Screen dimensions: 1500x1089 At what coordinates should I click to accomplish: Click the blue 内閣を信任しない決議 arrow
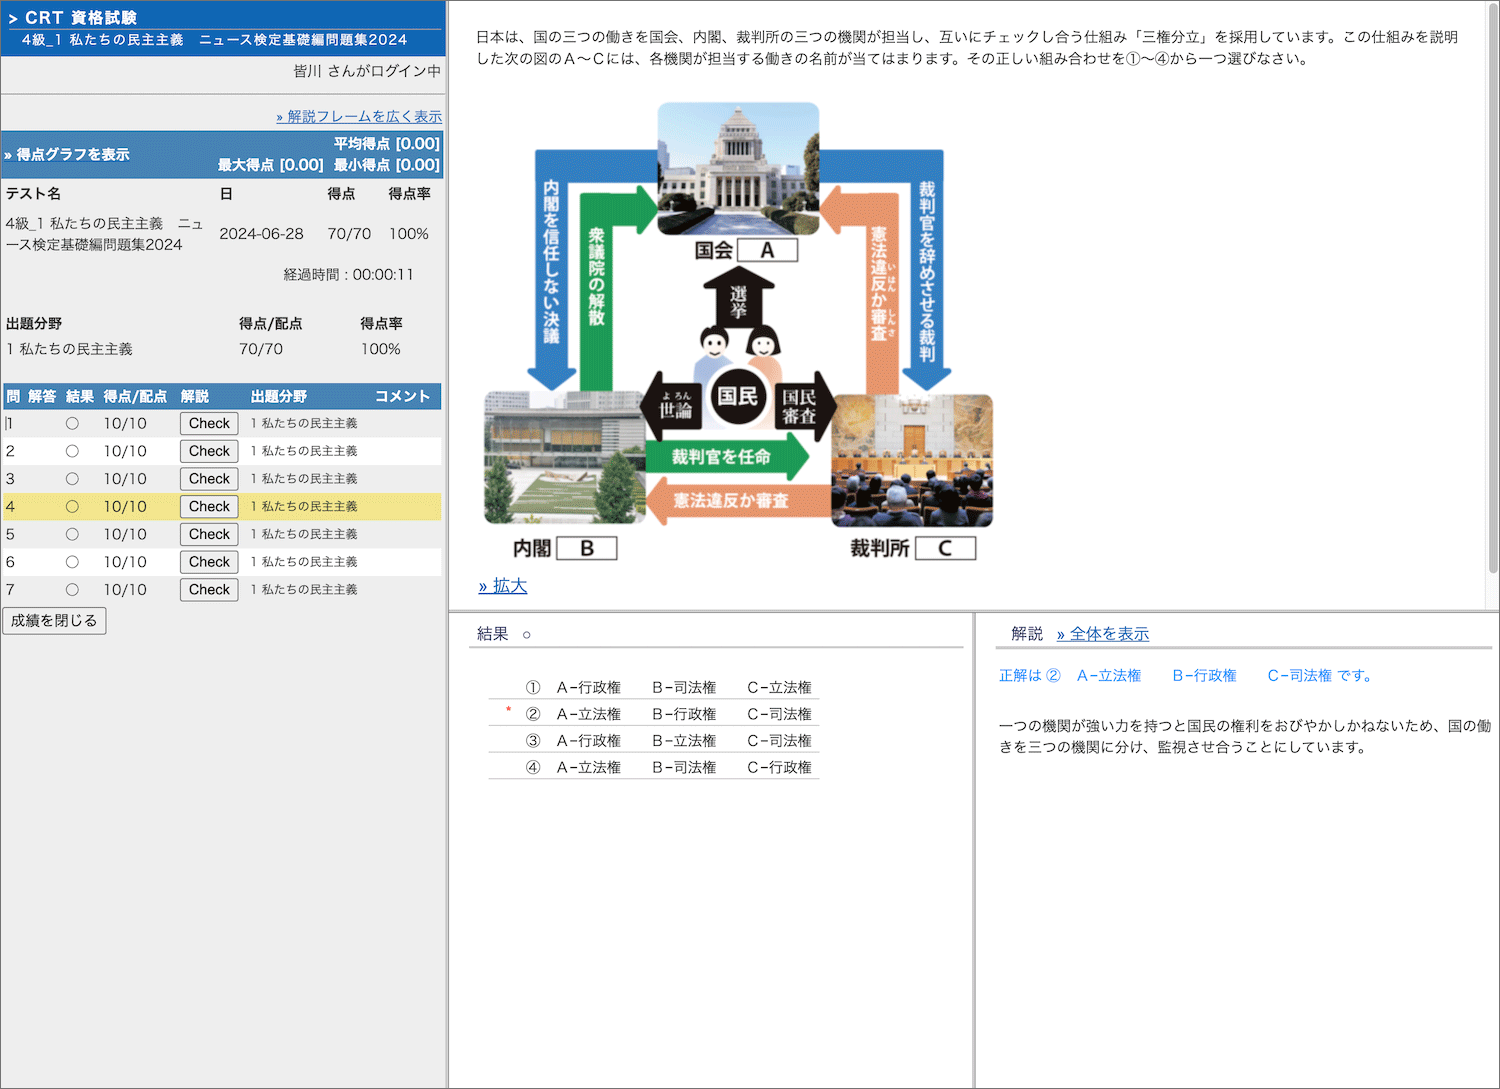[x=551, y=270]
